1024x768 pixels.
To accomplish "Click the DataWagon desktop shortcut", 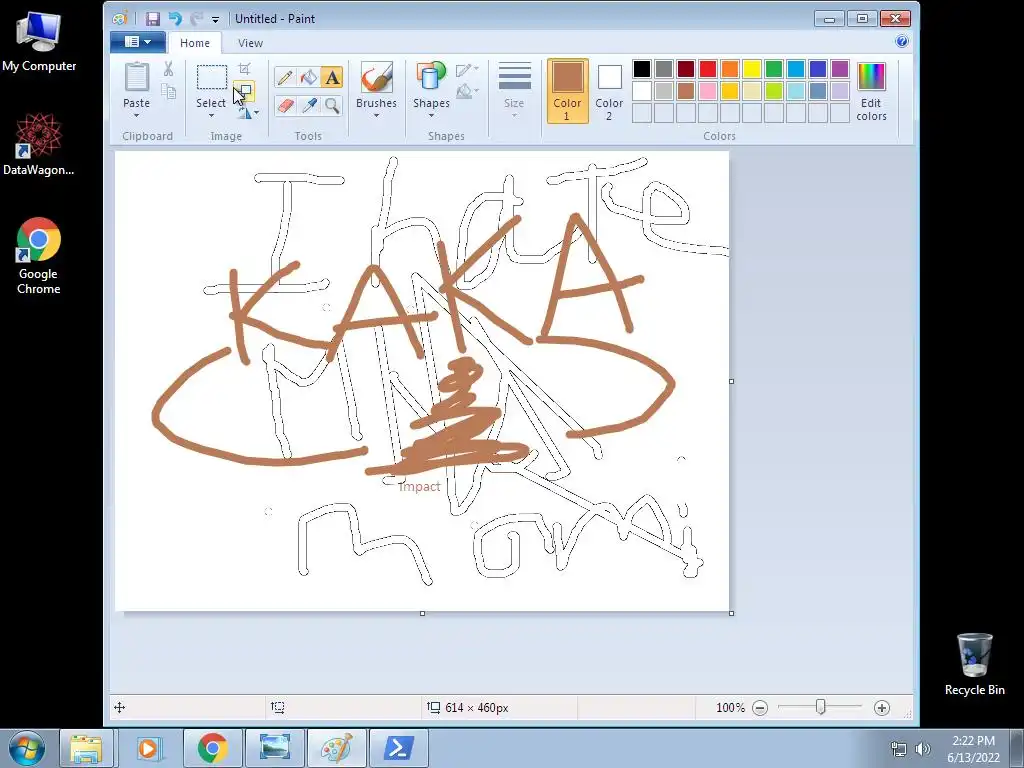I will pos(39,144).
